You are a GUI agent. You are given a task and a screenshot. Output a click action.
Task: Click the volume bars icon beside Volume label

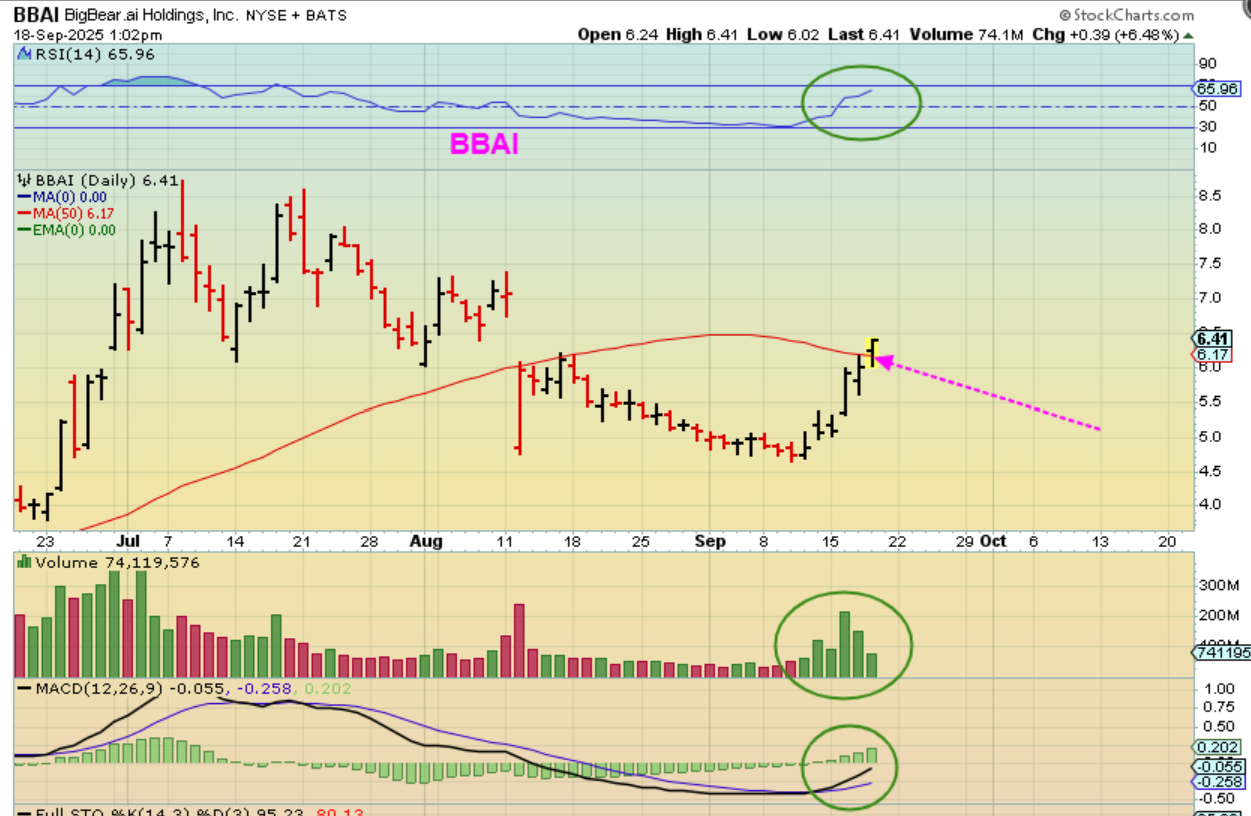(24, 563)
